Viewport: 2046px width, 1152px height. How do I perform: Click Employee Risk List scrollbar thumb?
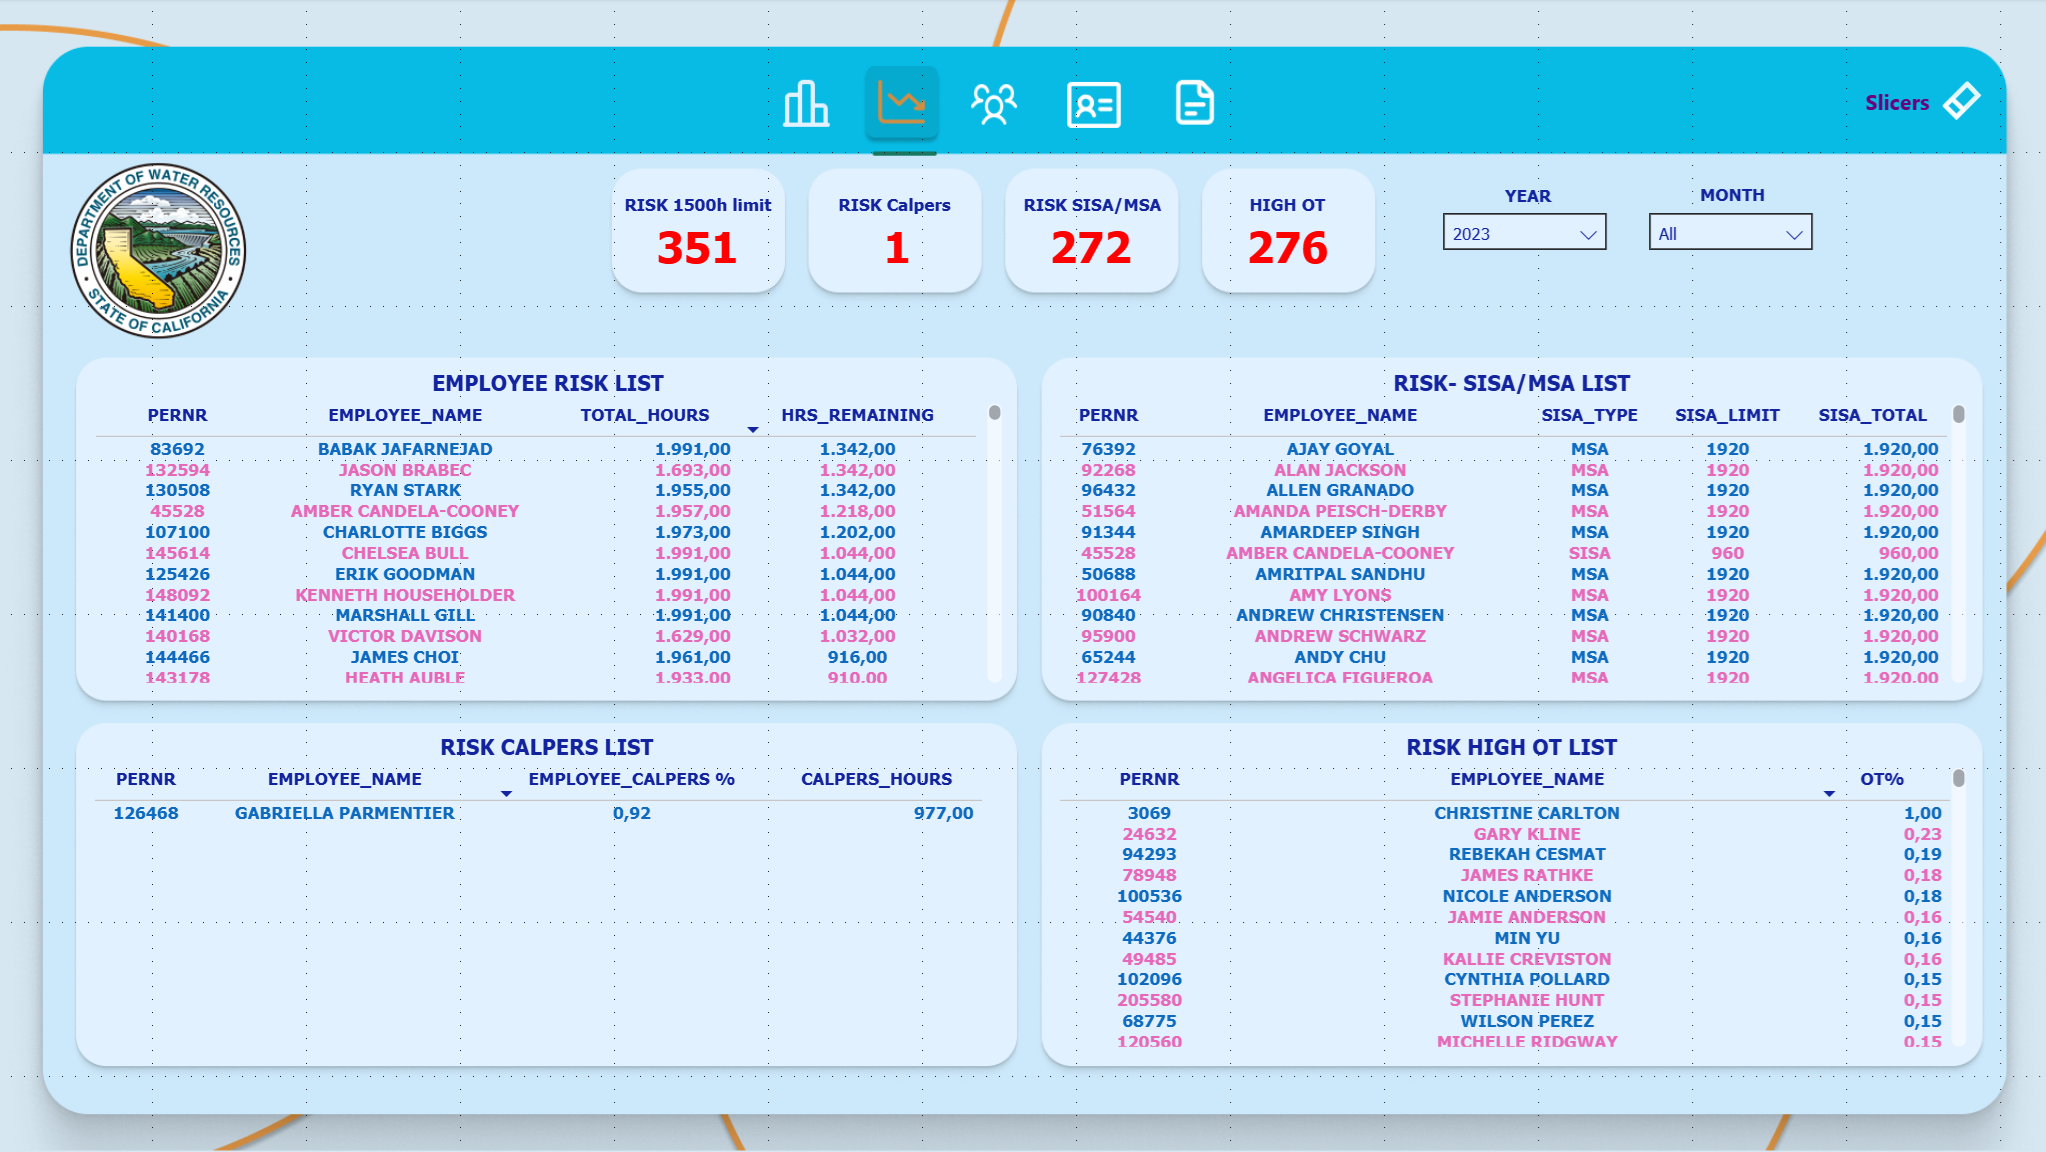click(994, 413)
